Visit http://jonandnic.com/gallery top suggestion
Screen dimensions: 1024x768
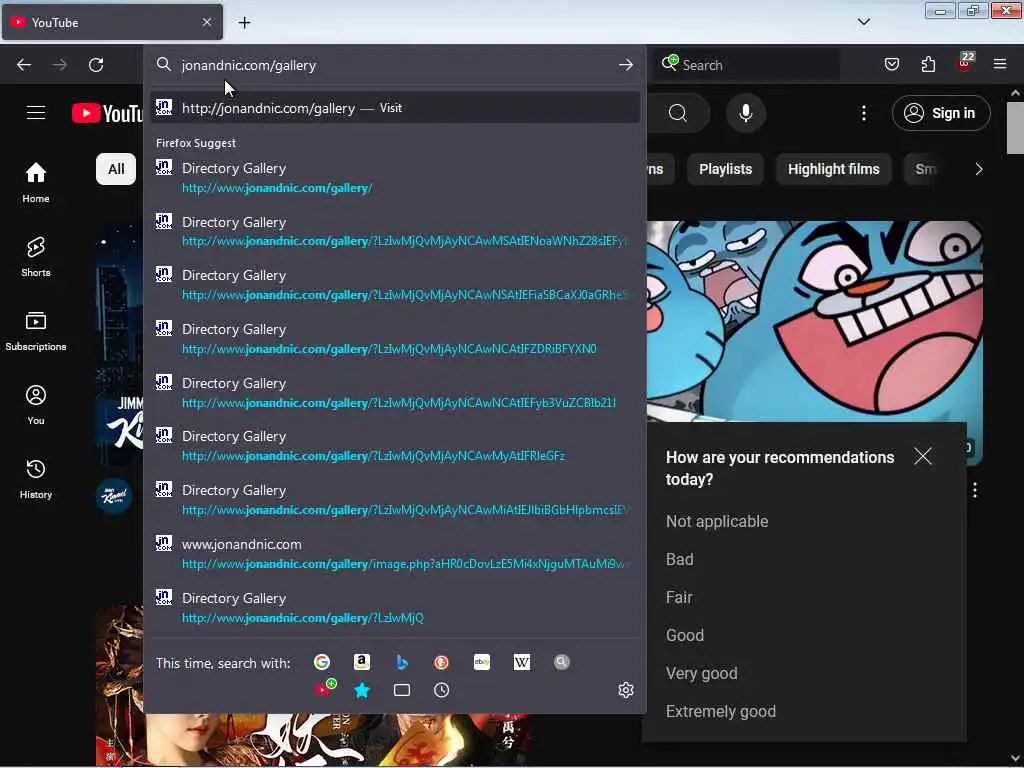pos(394,108)
